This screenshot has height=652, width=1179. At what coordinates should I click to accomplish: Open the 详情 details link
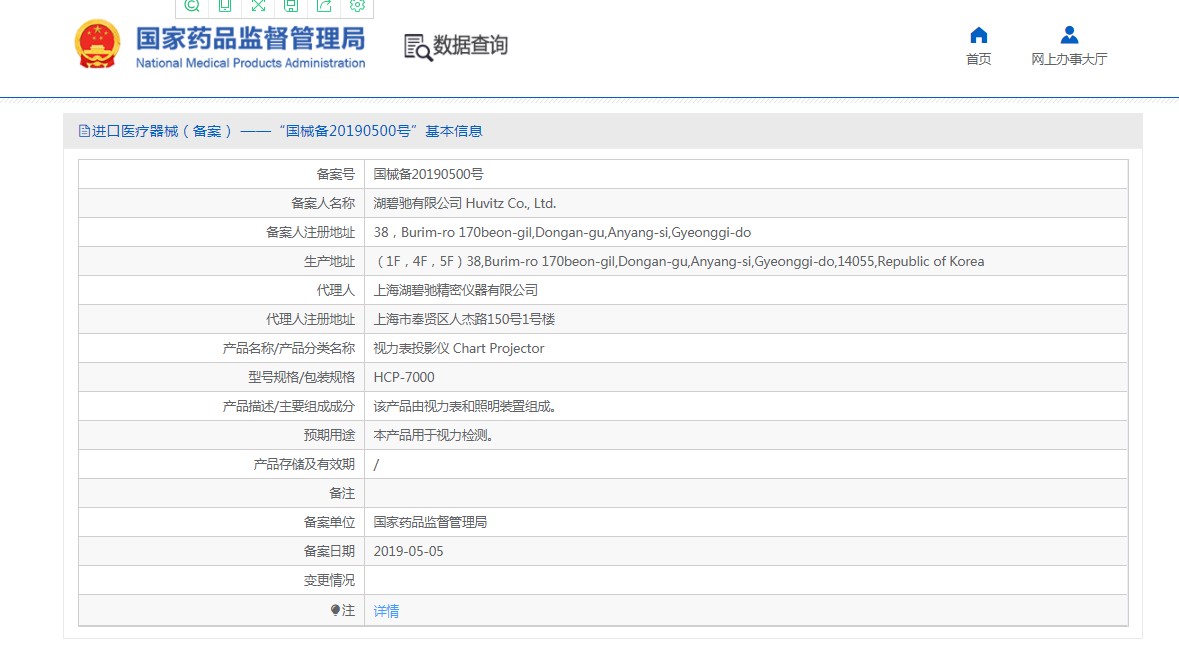pos(386,611)
